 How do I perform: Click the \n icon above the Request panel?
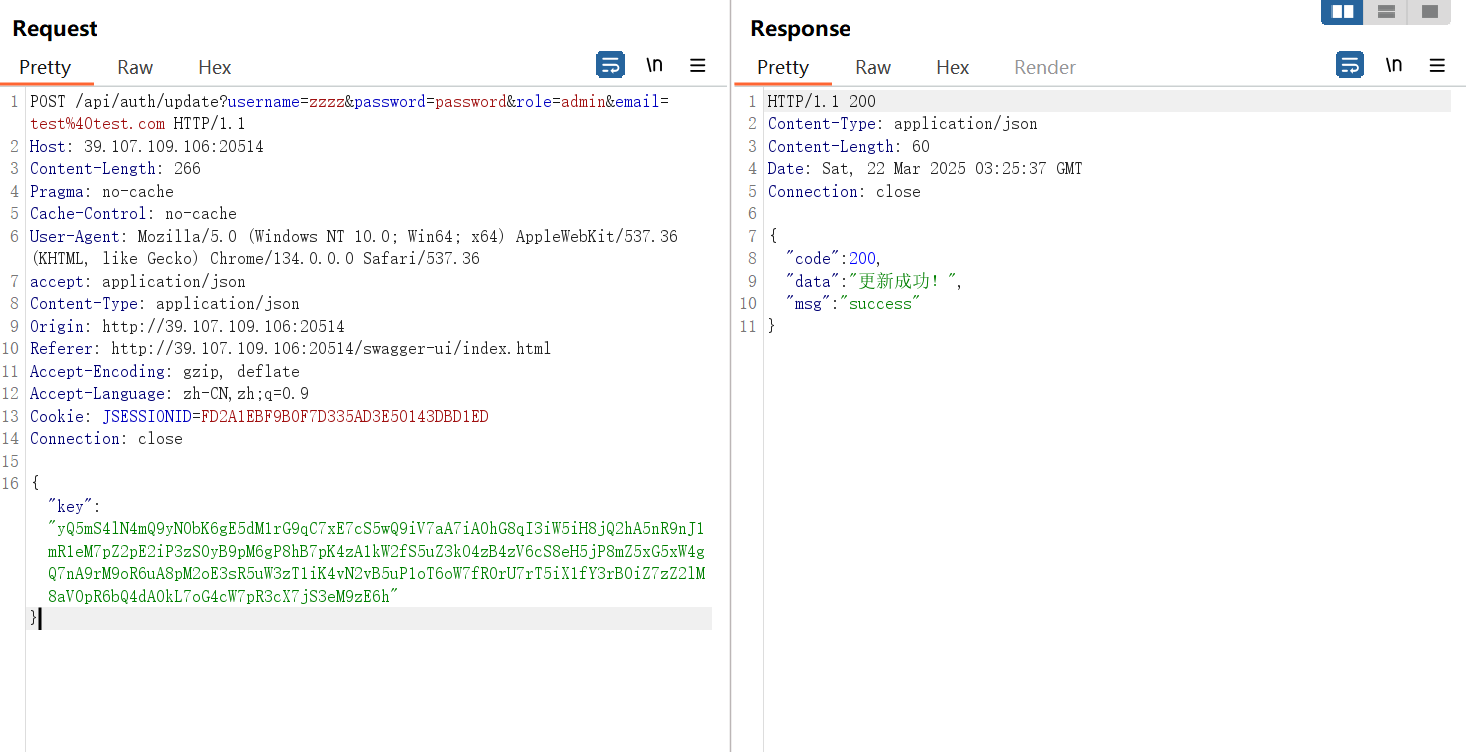[x=654, y=64]
